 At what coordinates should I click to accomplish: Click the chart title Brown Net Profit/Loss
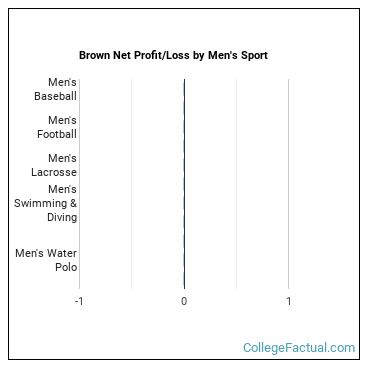click(173, 55)
